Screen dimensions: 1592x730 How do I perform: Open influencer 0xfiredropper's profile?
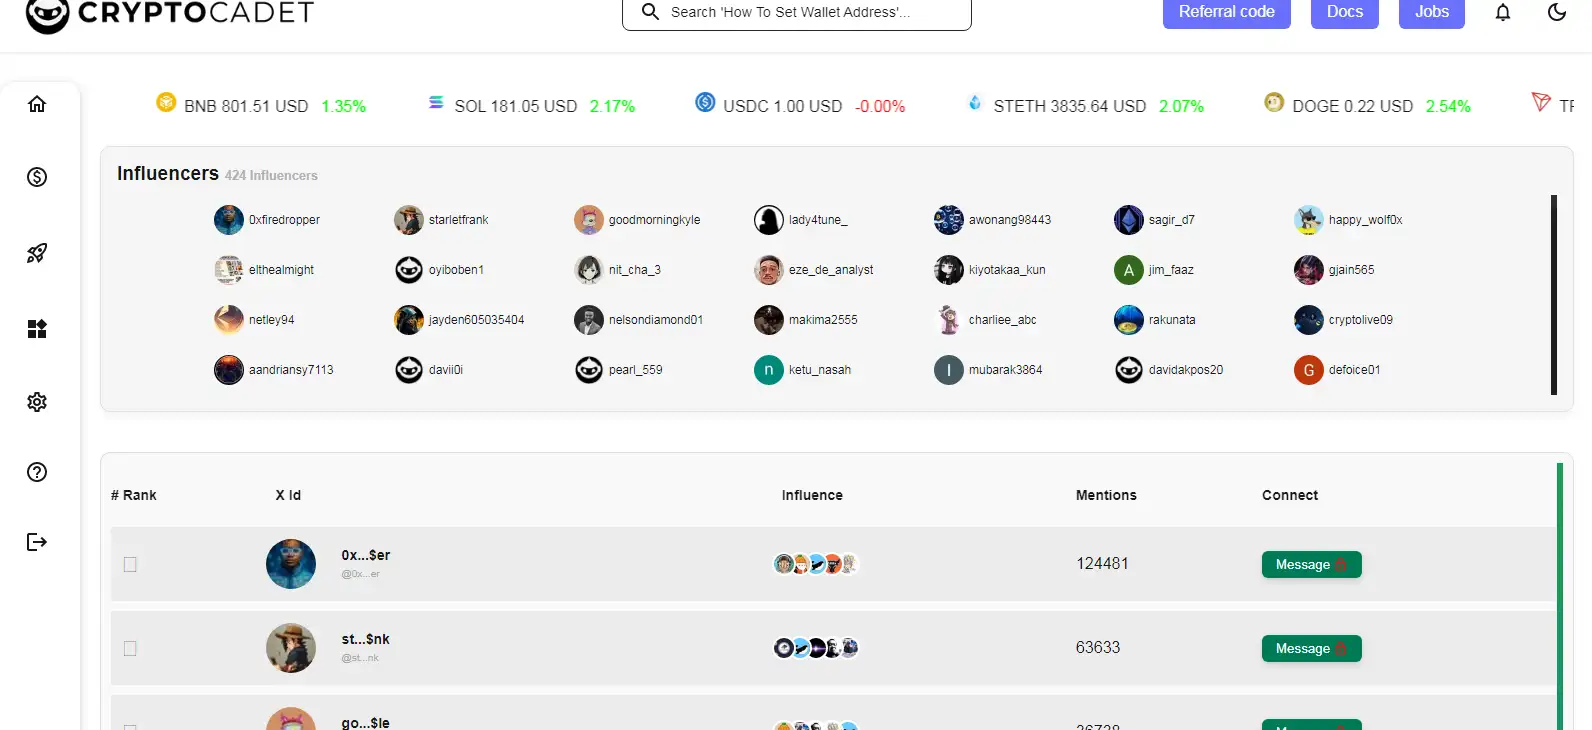tap(284, 220)
